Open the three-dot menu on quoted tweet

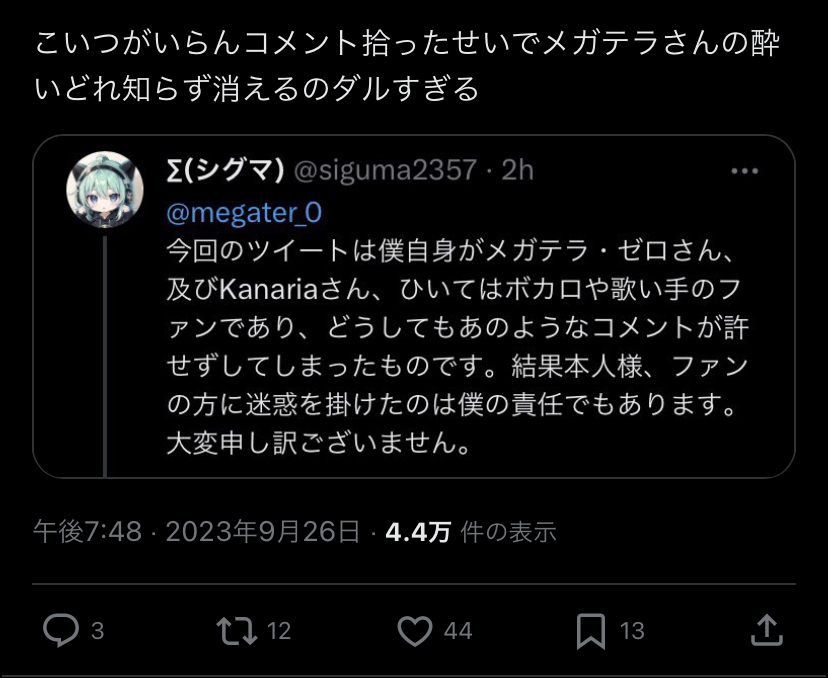click(745, 171)
